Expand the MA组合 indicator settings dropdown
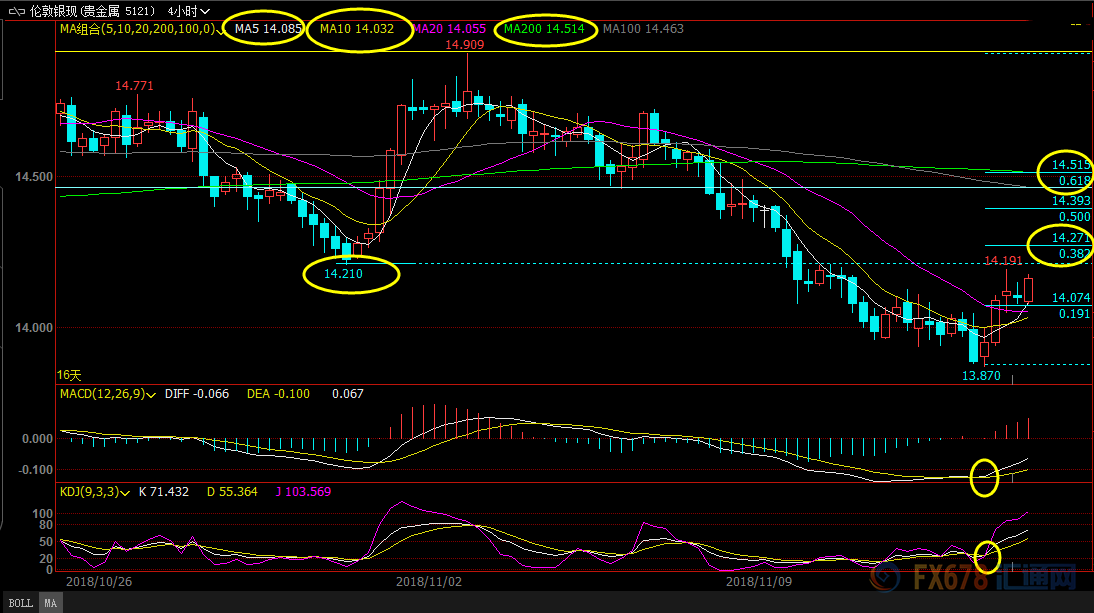The height and width of the screenshot is (613, 1094). tap(223, 30)
